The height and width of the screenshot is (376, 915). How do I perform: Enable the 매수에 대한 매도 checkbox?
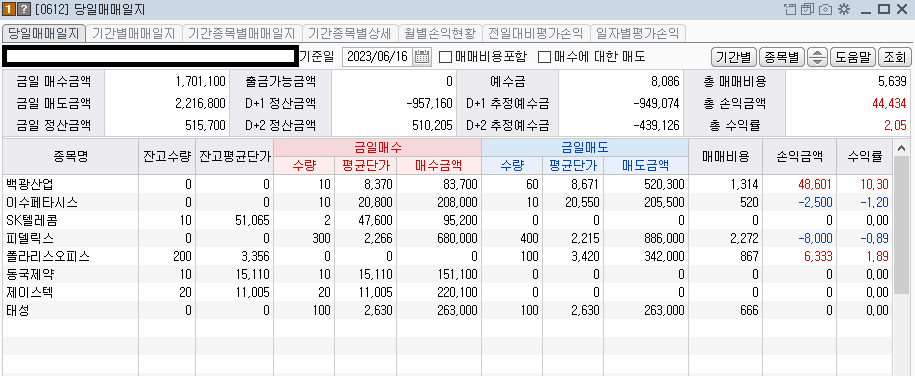pyautogui.click(x=544, y=57)
